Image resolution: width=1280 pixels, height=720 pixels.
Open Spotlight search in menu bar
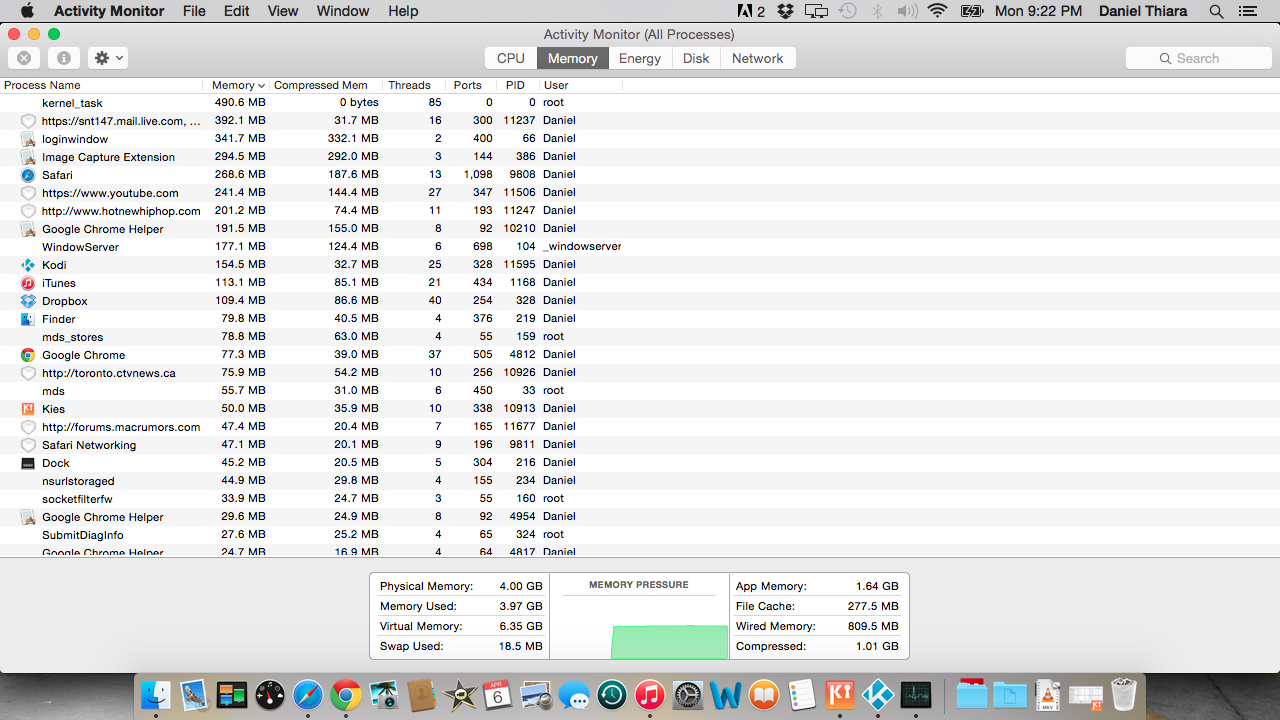pos(1216,11)
